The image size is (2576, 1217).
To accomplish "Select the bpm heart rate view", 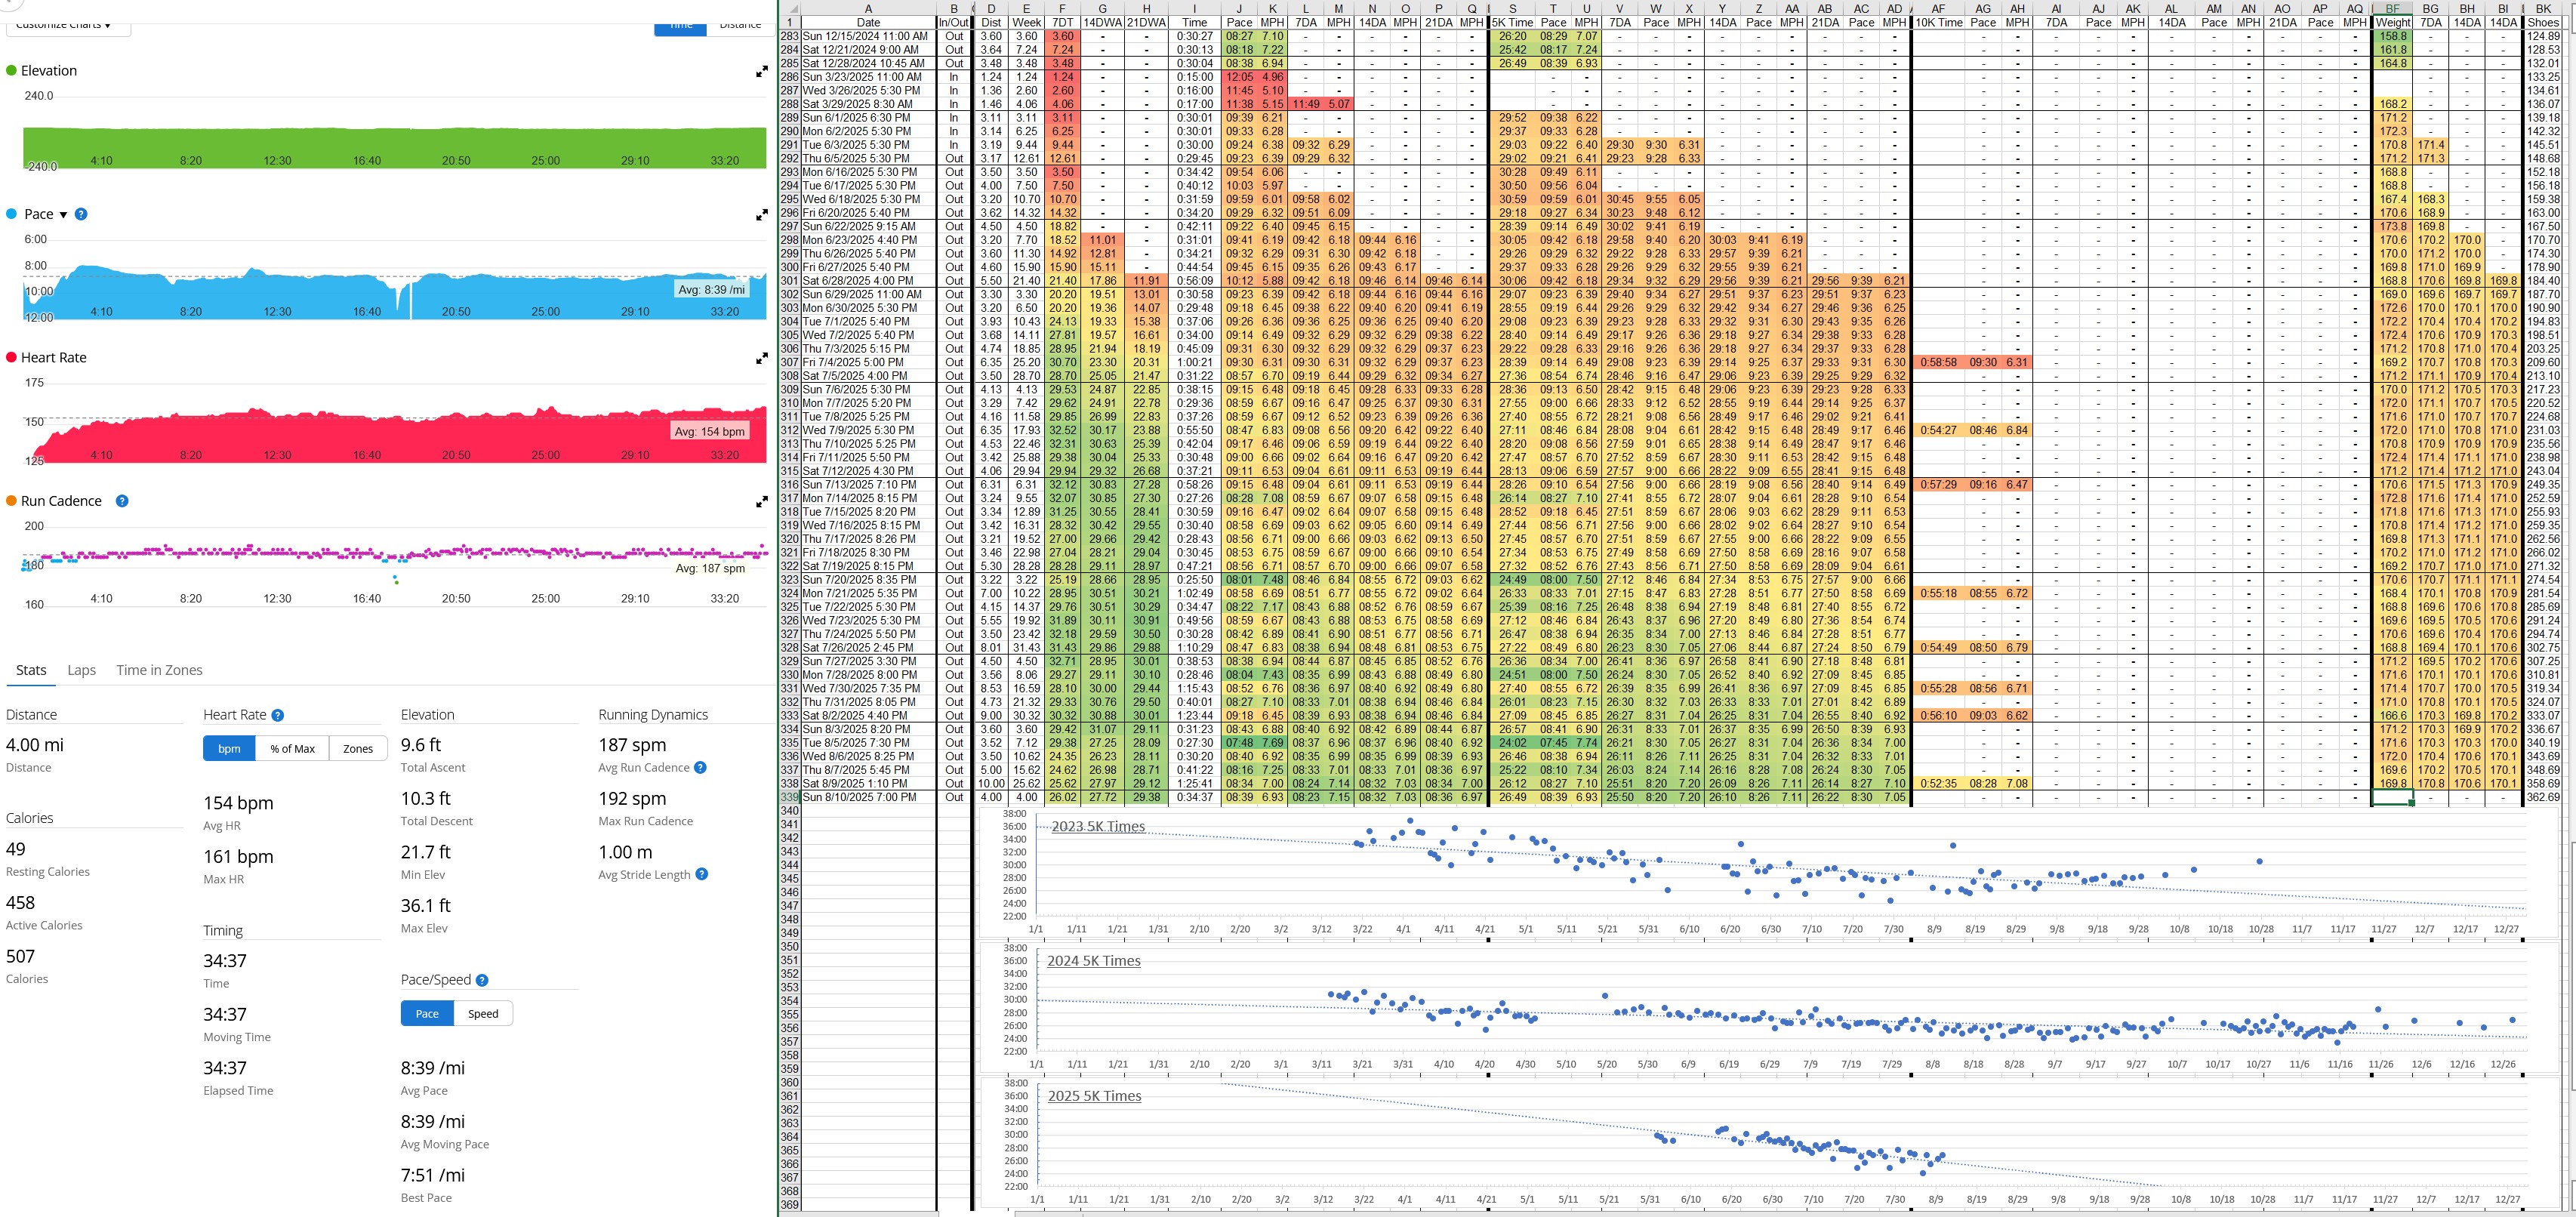I will tap(229, 749).
